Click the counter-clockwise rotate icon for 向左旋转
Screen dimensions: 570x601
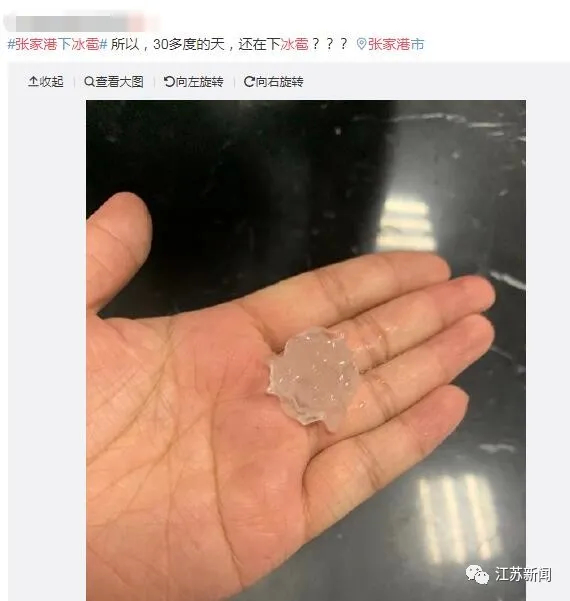point(169,81)
